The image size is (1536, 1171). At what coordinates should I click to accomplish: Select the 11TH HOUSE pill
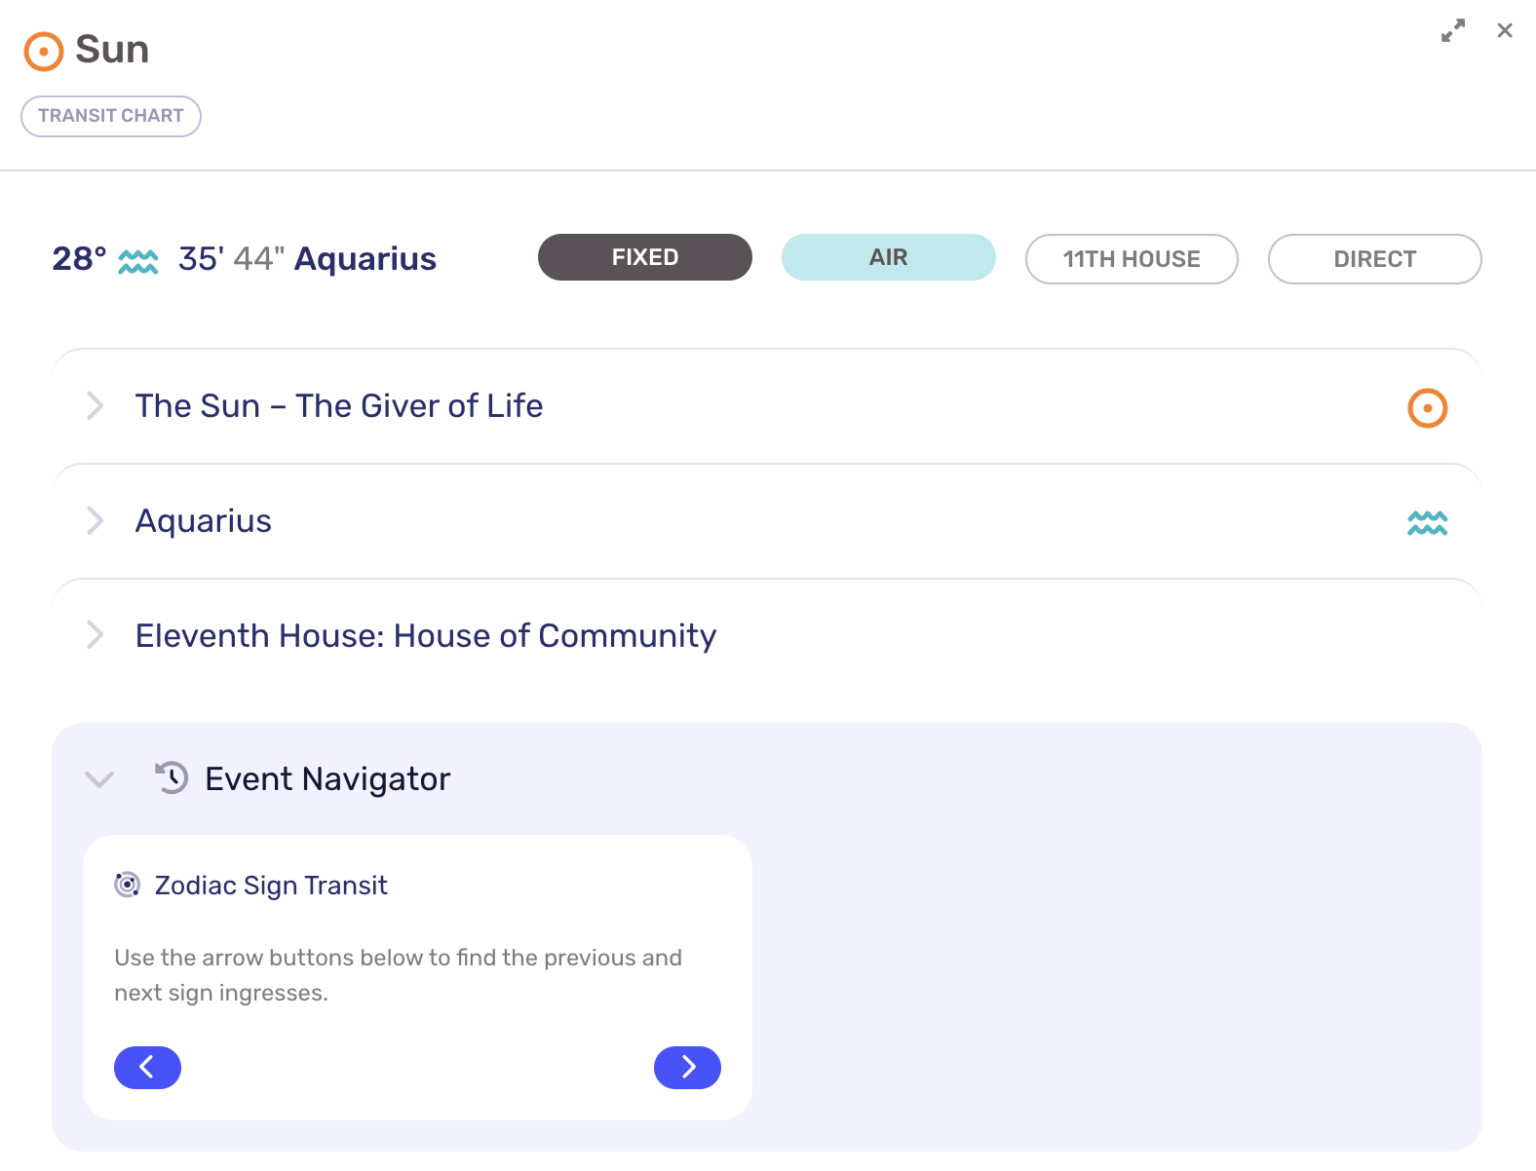(x=1131, y=259)
